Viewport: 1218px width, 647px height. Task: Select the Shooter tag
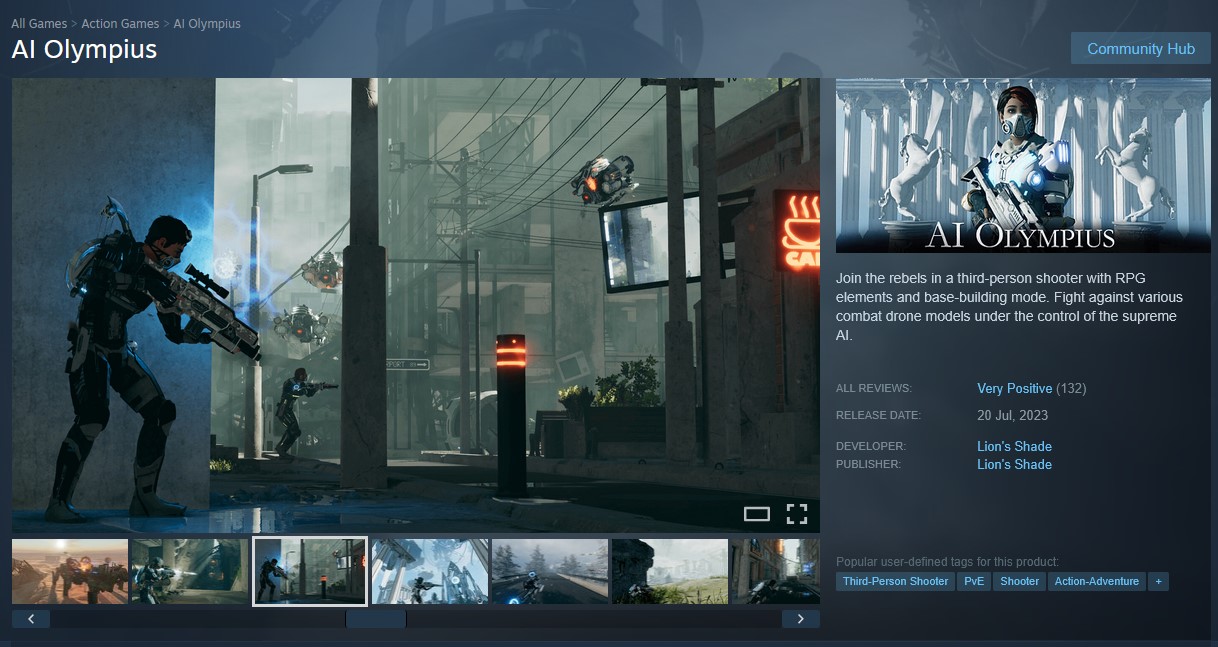(1019, 581)
